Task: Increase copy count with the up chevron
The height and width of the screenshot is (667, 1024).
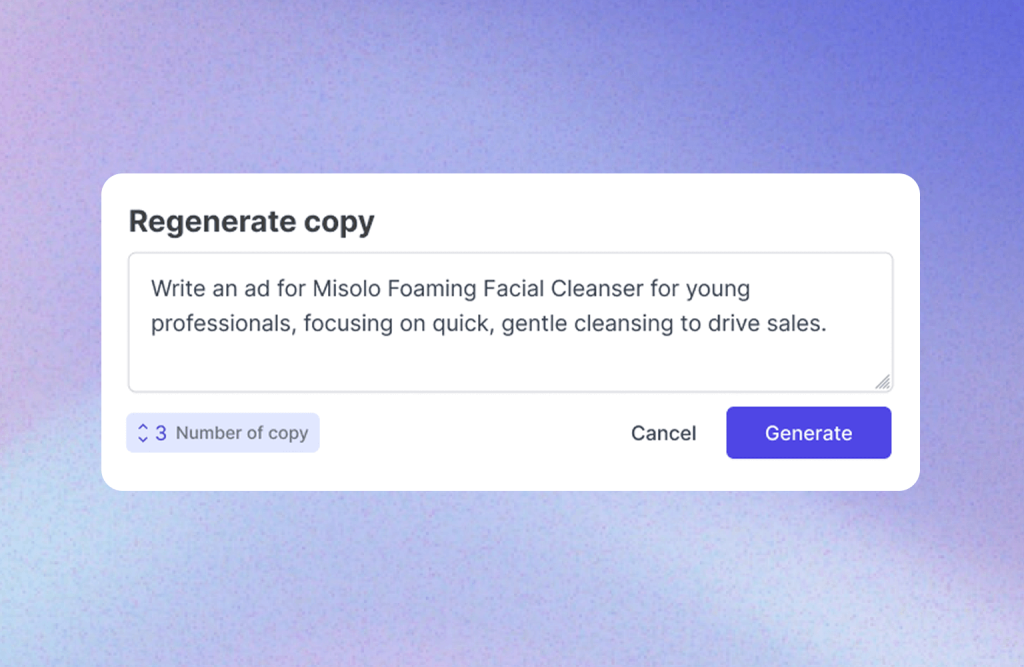Action: pyautogui.click(x=143, y=427)
